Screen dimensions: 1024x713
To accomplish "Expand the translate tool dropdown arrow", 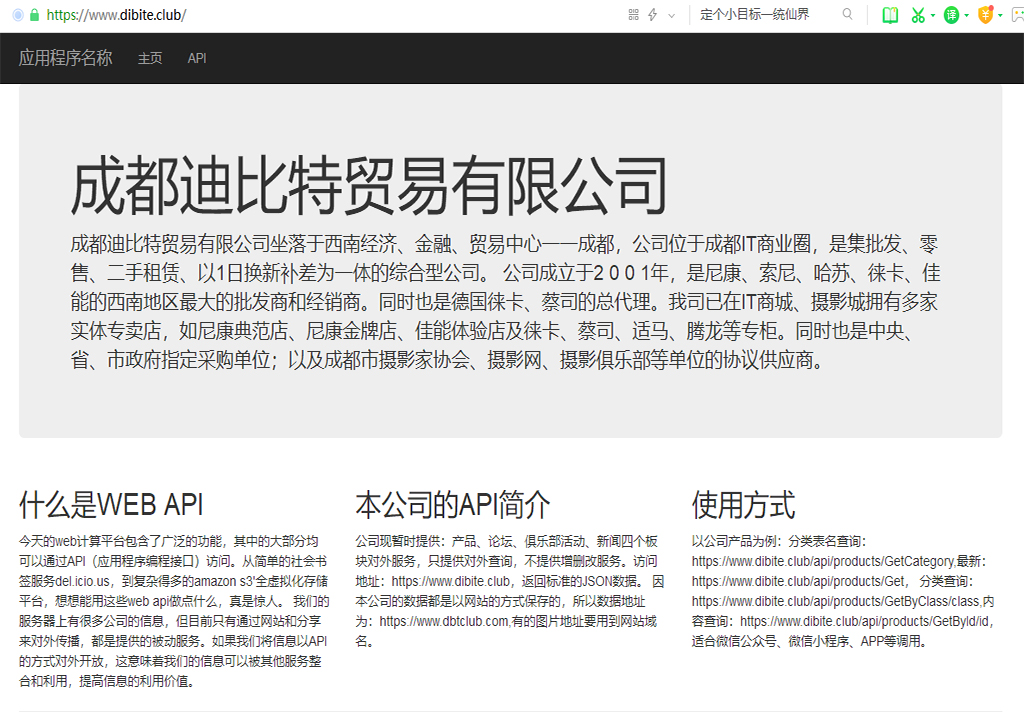I will point(967,15).
